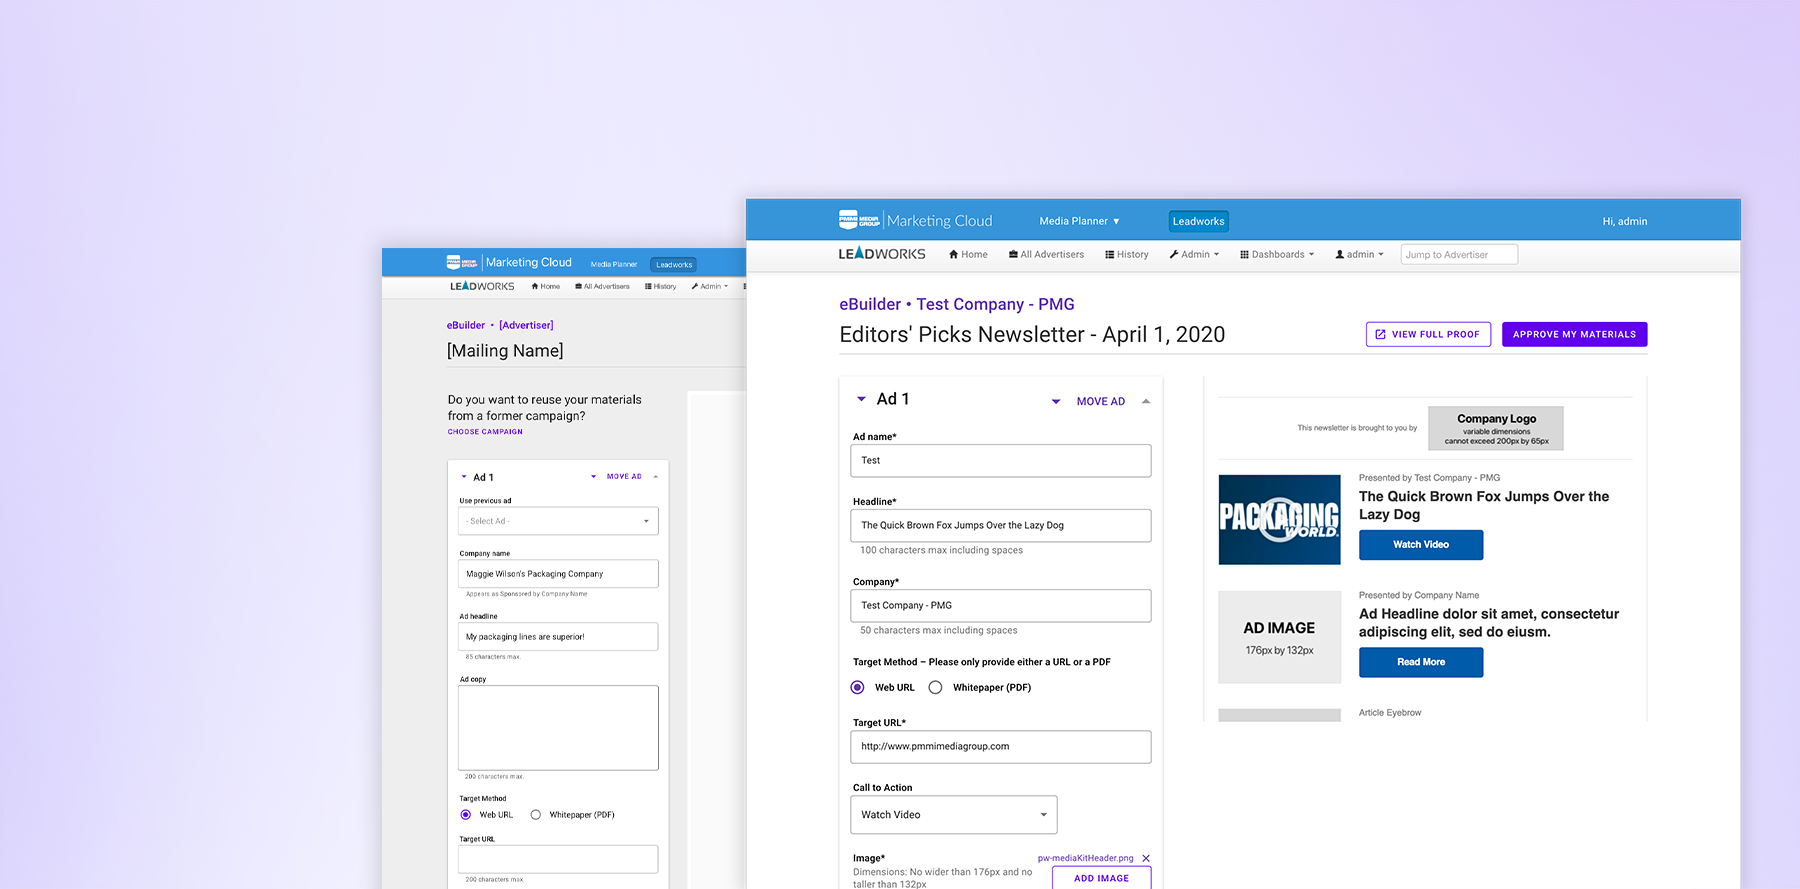This screenshot has width=1800, height=889.
Task: Click the All Advertisers briefcase icon in front navbar
Action: [1013, 255]
